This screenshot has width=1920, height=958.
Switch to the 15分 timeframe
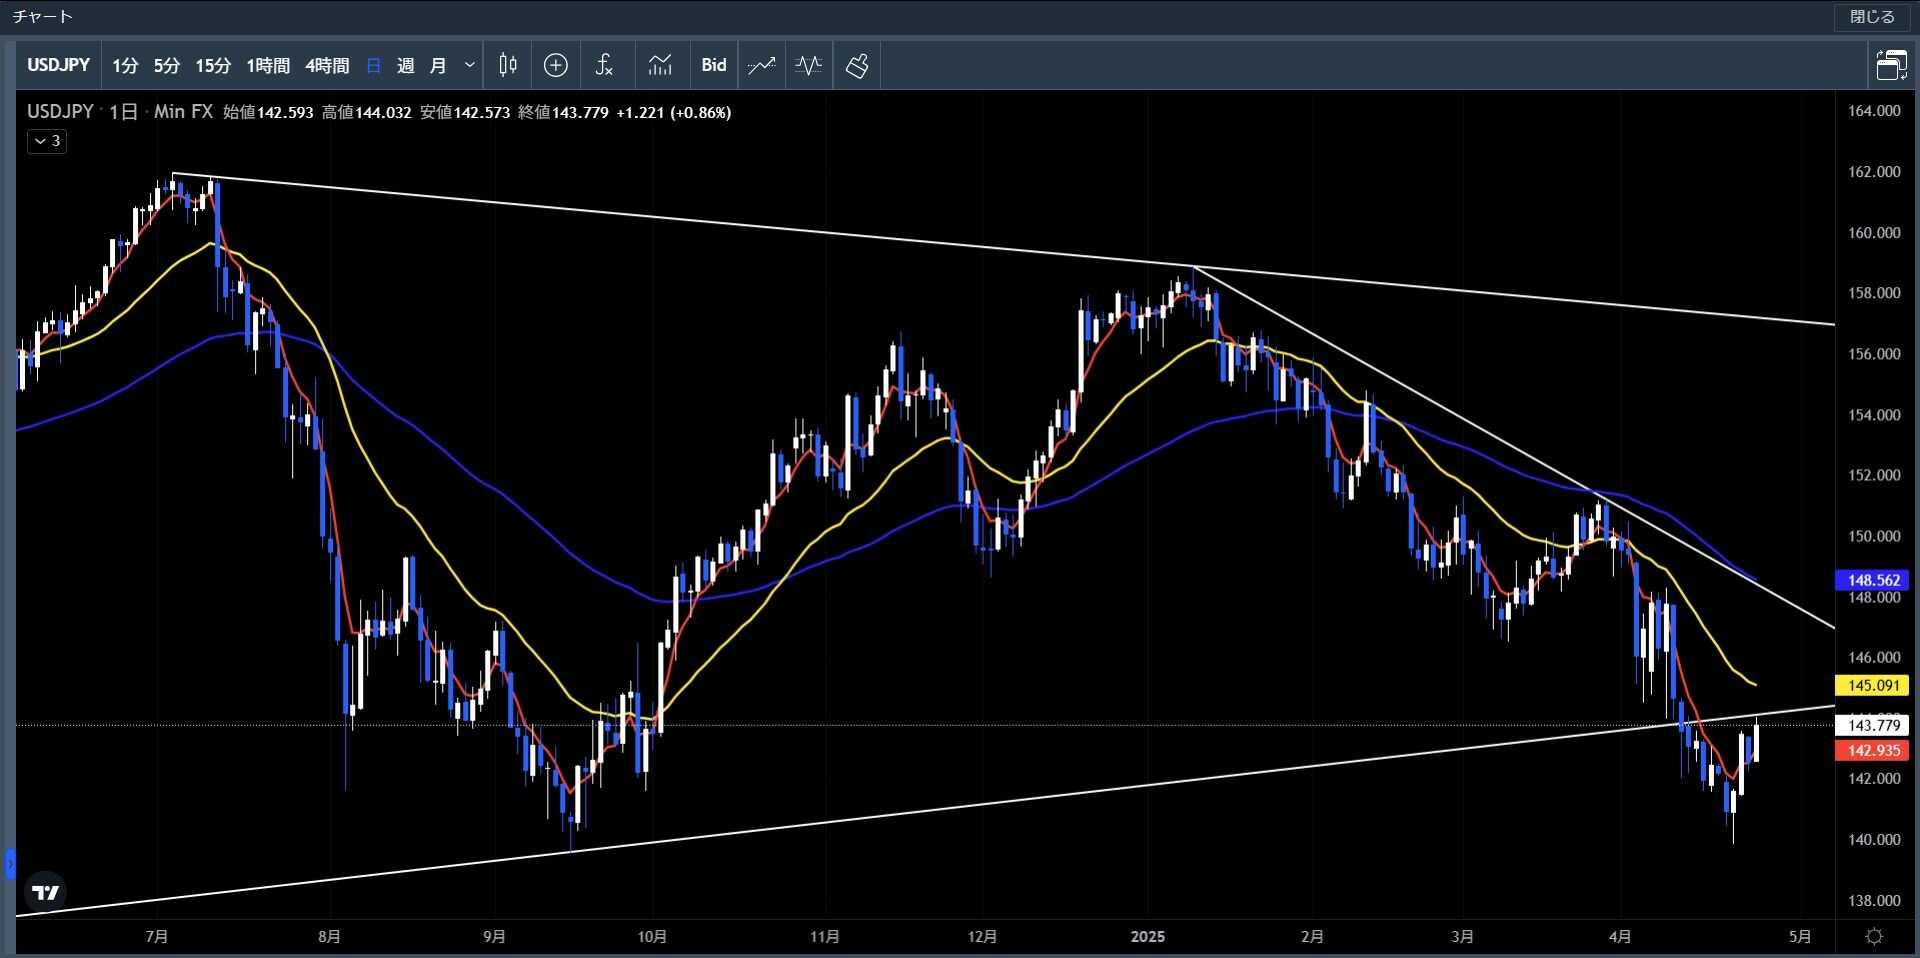pos(213,65)
